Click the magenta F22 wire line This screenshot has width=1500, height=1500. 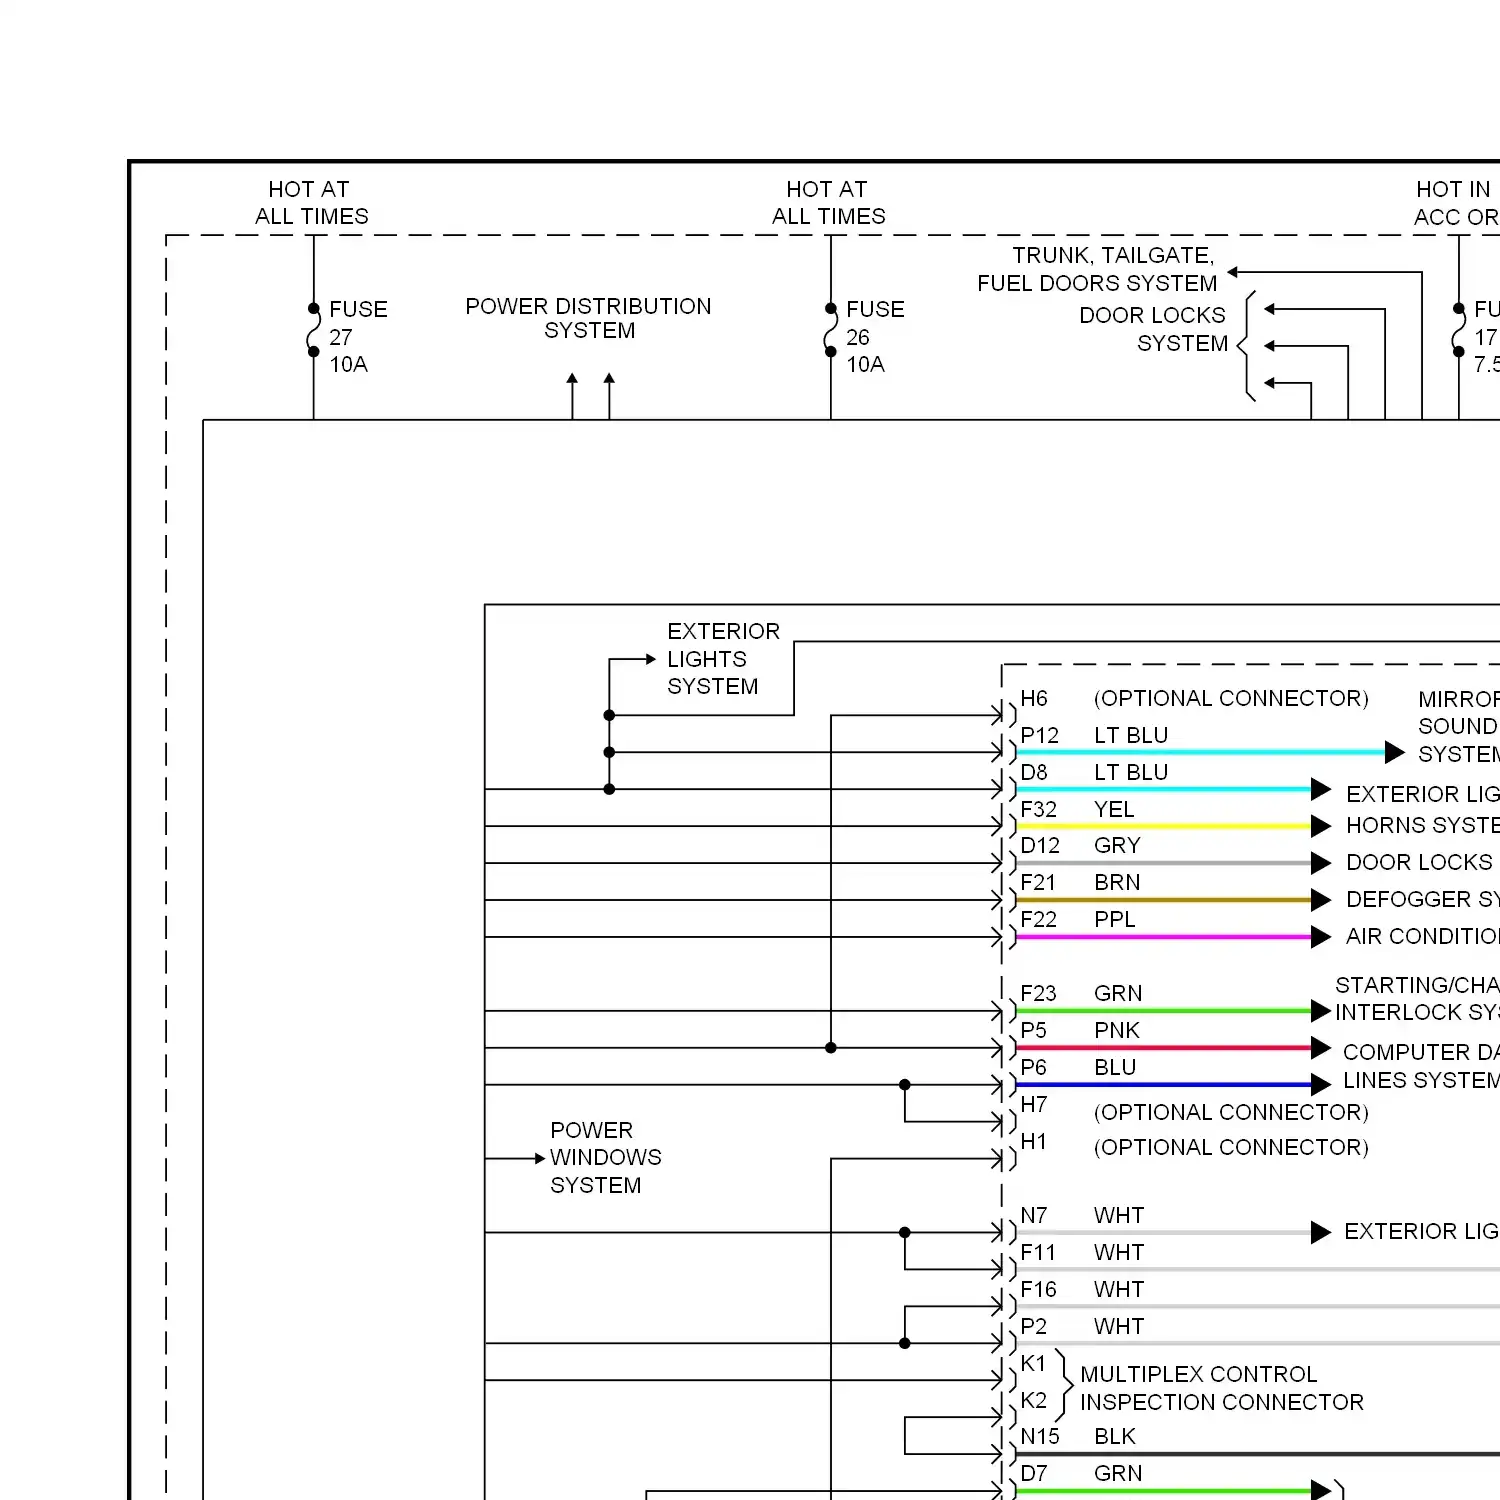point(1163,937)
